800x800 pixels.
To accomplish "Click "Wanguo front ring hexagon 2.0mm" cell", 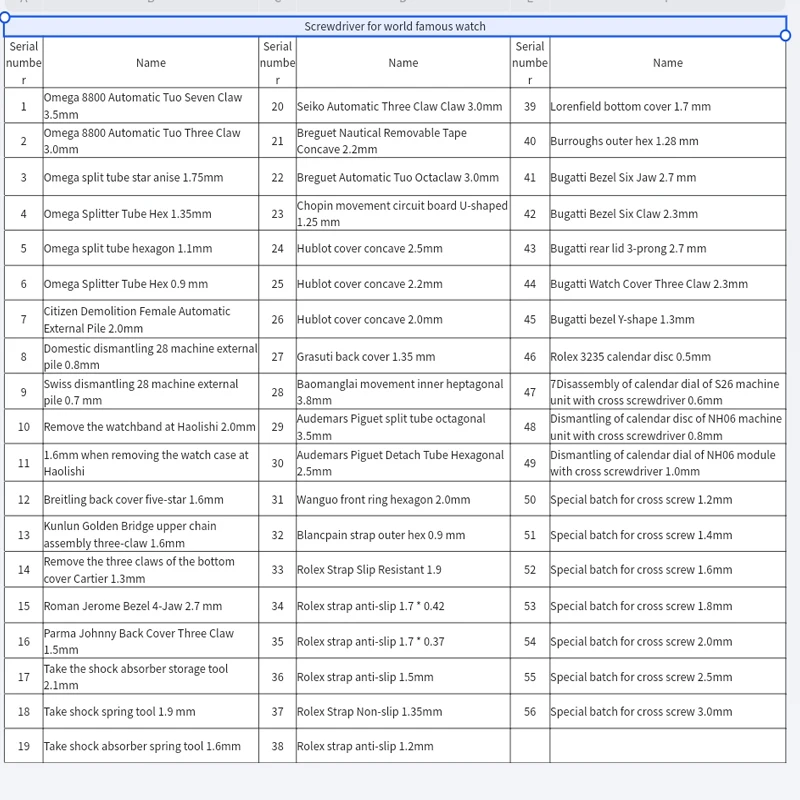I will coord(403,499).
